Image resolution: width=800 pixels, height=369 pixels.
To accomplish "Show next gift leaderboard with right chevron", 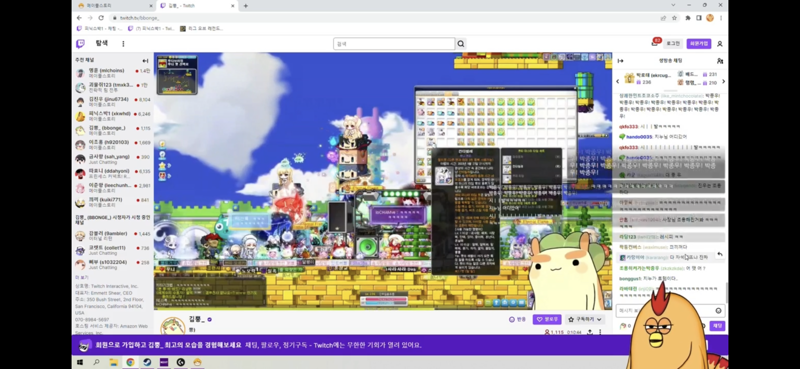I will pos(723,82).
